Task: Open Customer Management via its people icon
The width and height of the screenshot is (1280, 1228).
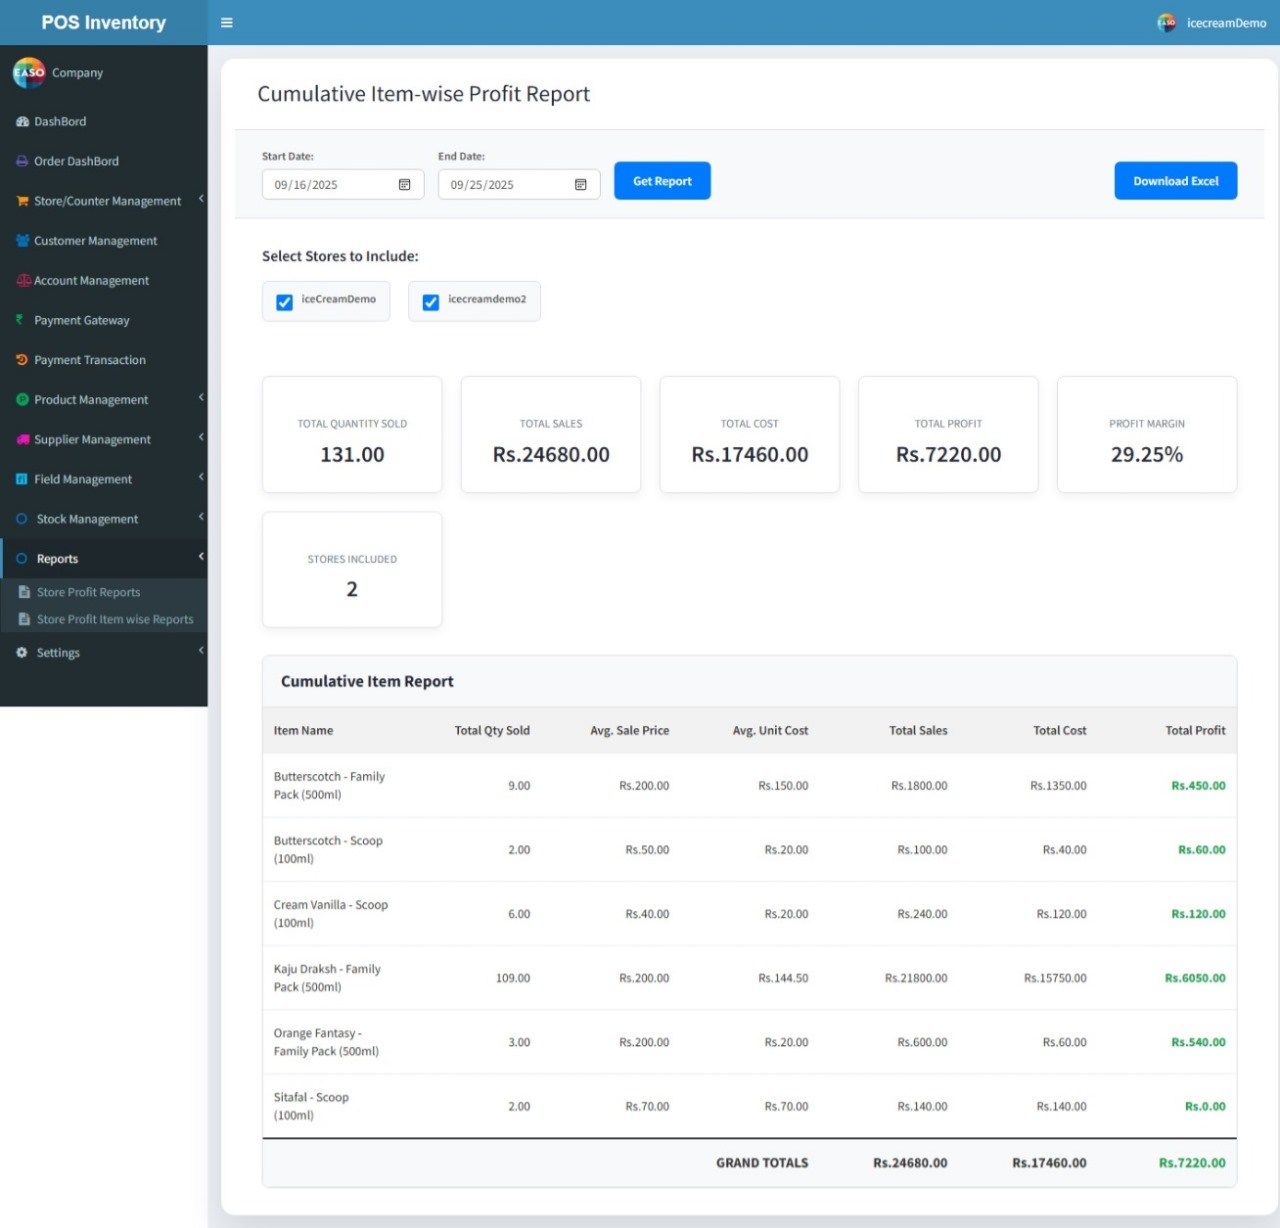Action: coord(22,241)
